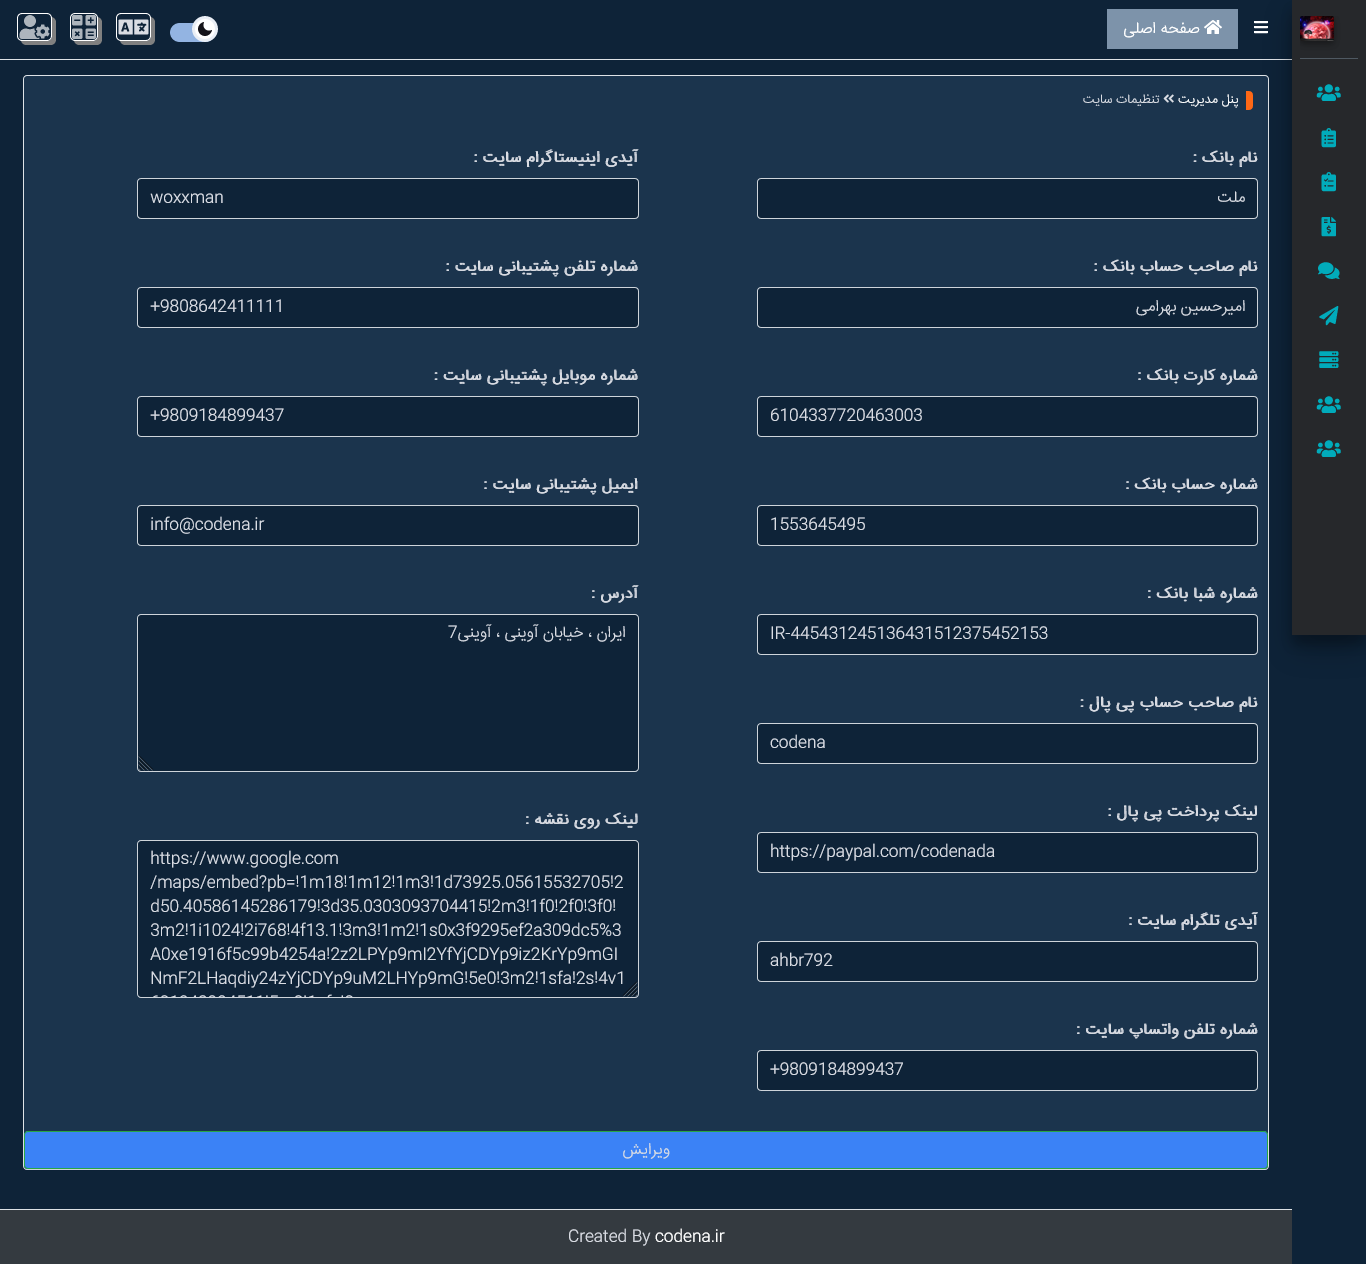This screenshot has width=1366, height=1264.
Task: Go to صفحه اصلی home button
Action: [1172, 29]
